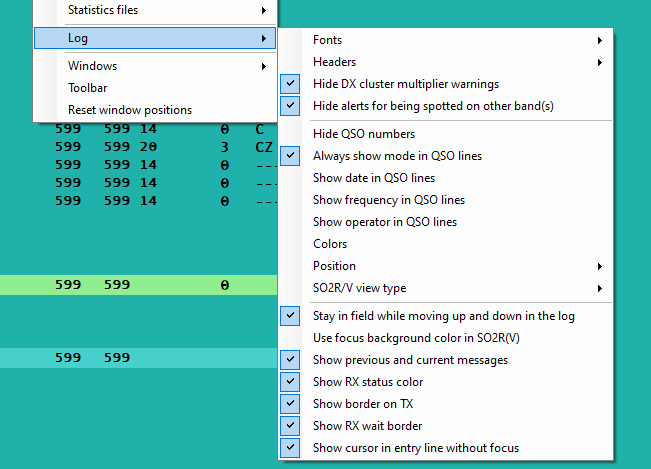Expand the Position submenu
The height and width of the screenshot is (469, 651).
tap(446, 266)
